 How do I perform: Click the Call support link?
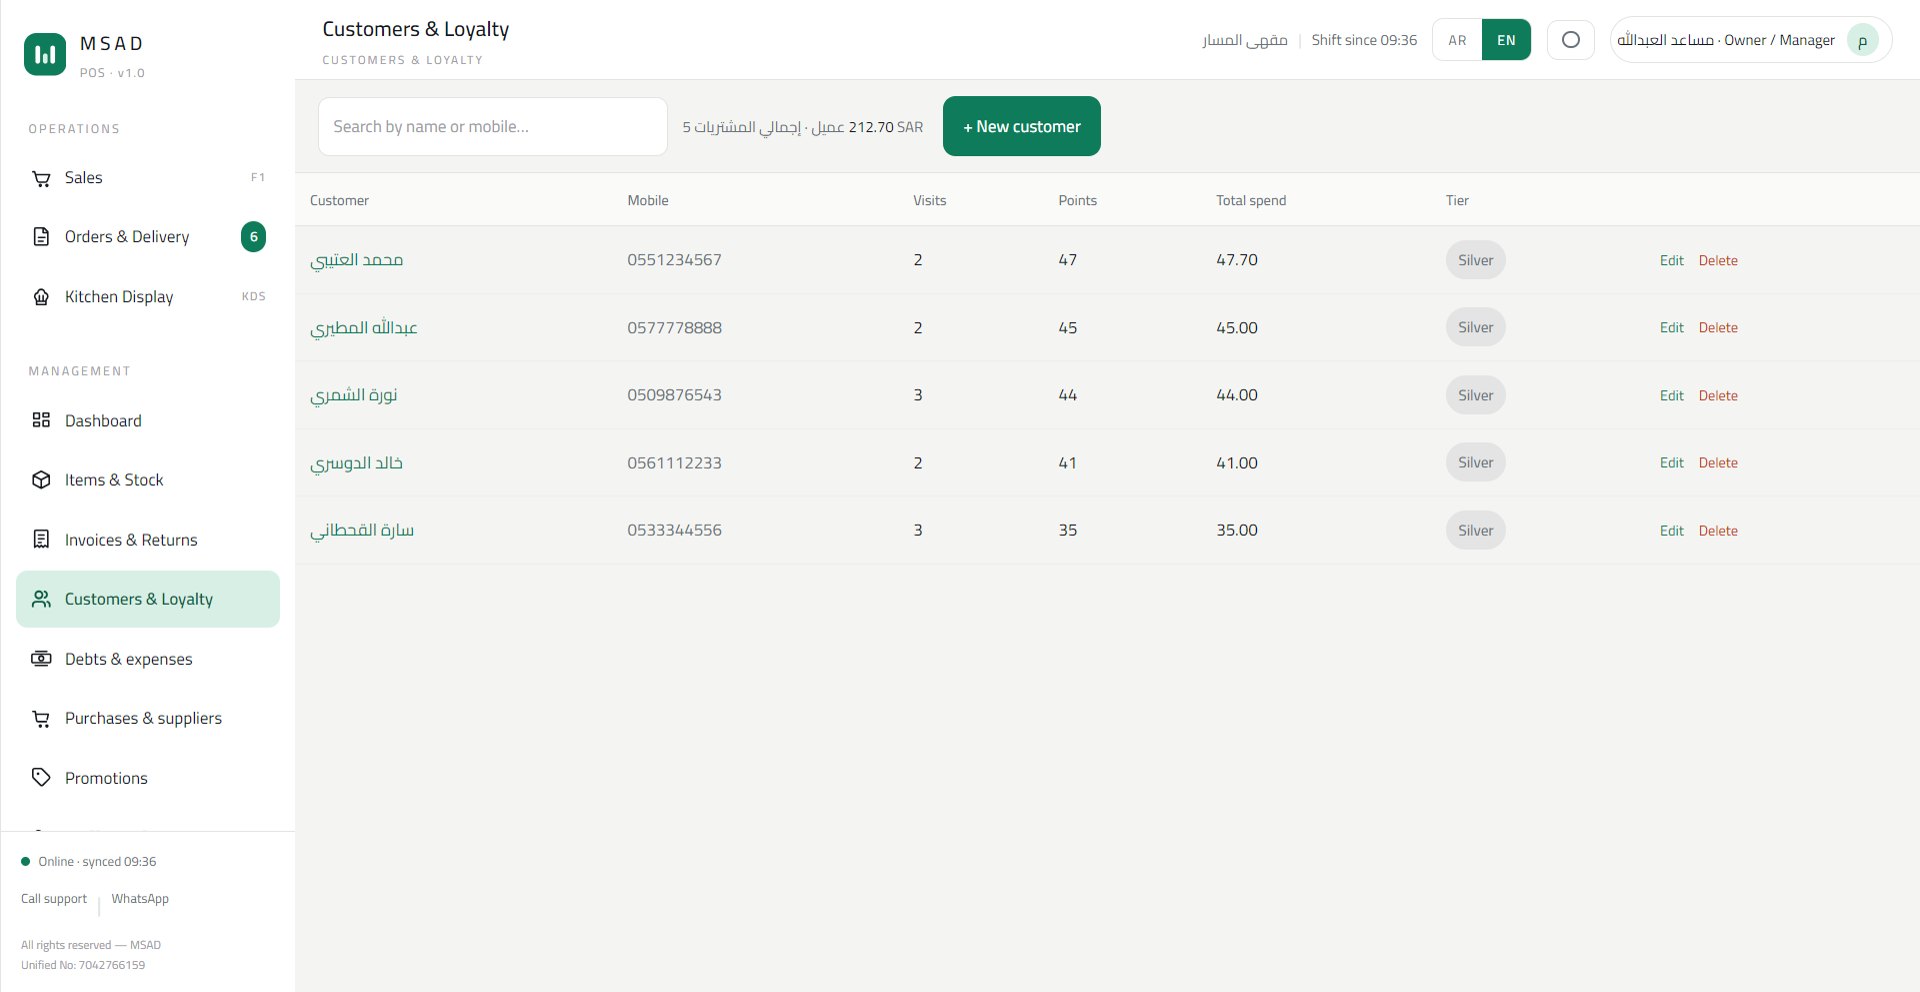(54, 899)
